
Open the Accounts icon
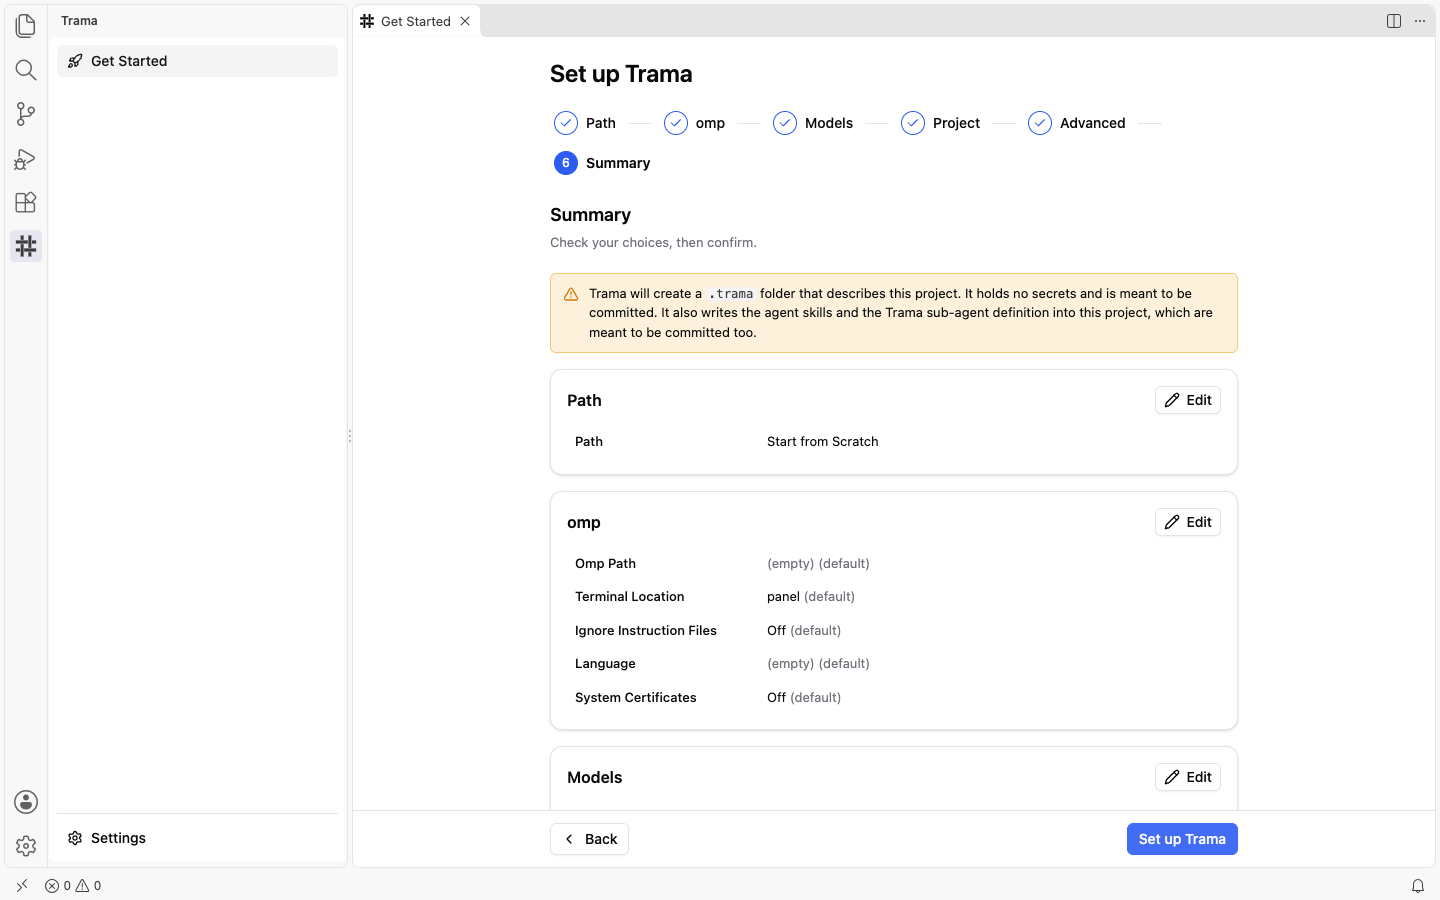(x=26, y=802)
